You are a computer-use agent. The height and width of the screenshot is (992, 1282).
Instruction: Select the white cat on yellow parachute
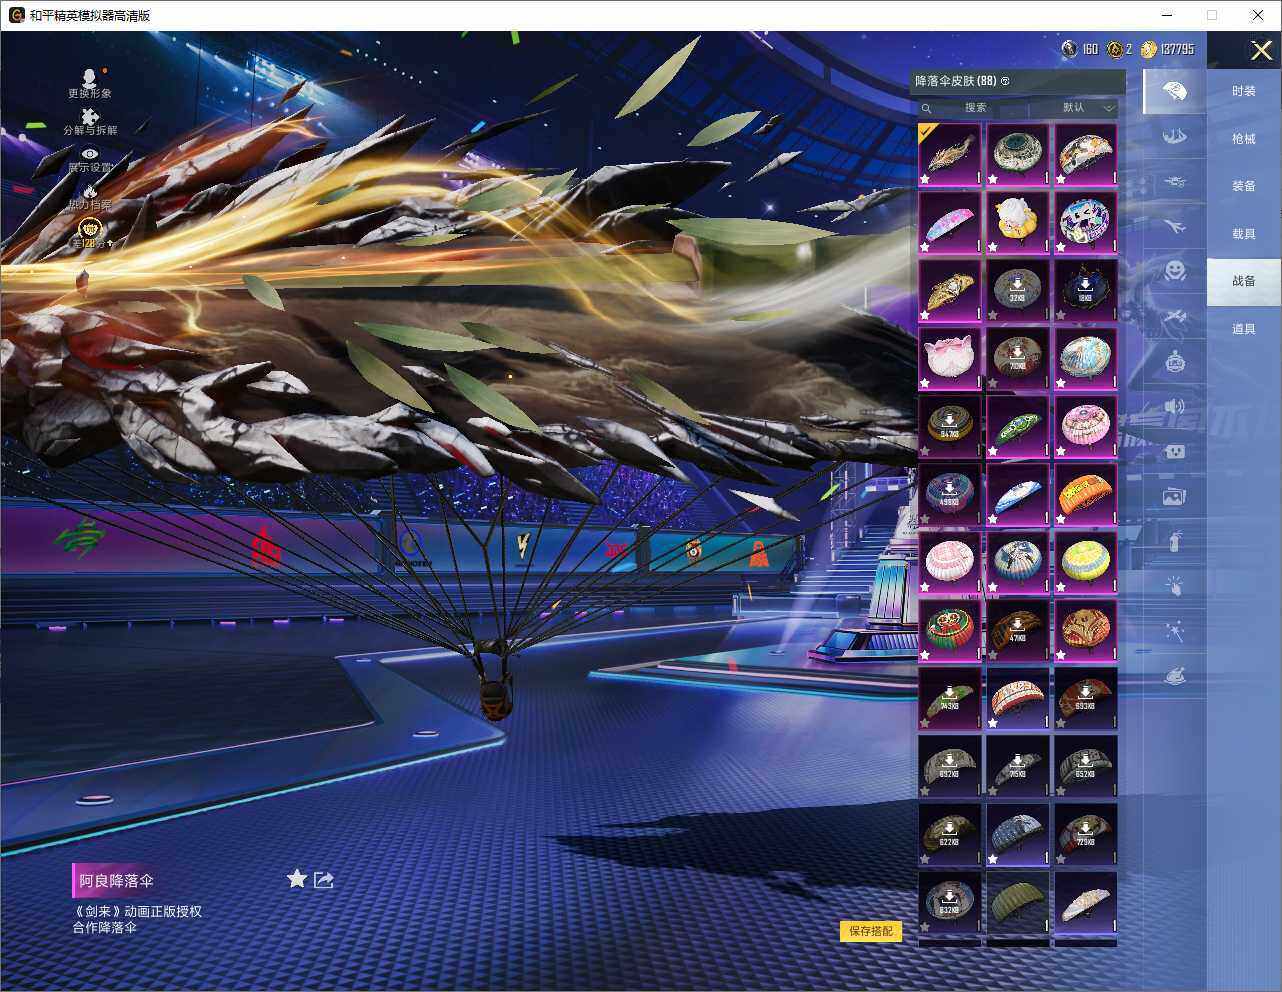(x=1017, y=222)
